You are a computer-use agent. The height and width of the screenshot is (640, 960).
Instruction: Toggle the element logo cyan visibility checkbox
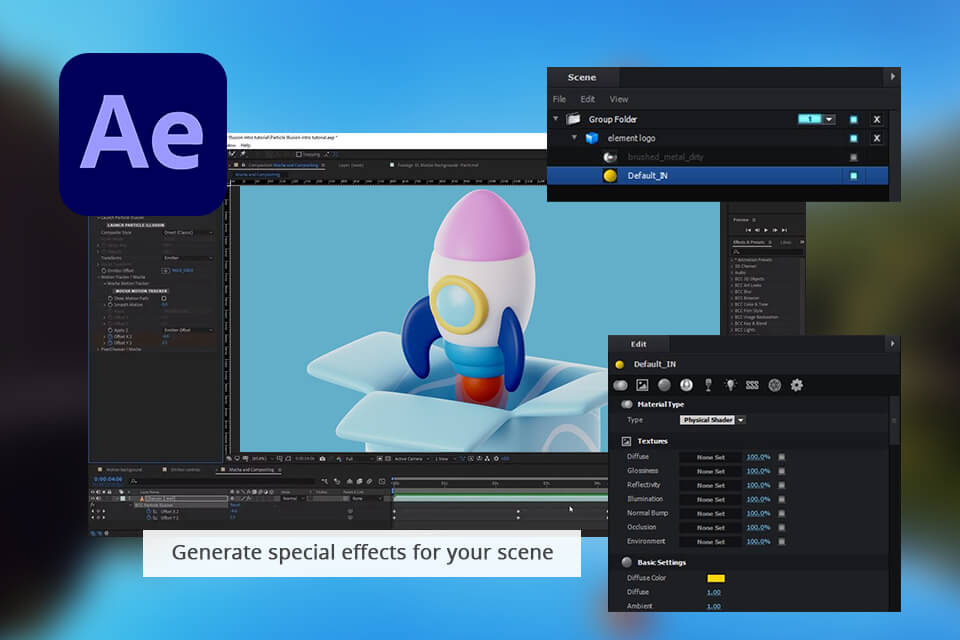click(853, 138)
